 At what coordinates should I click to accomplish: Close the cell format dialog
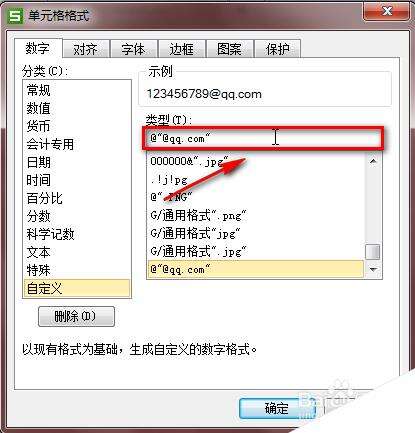[x=386, y=12]
